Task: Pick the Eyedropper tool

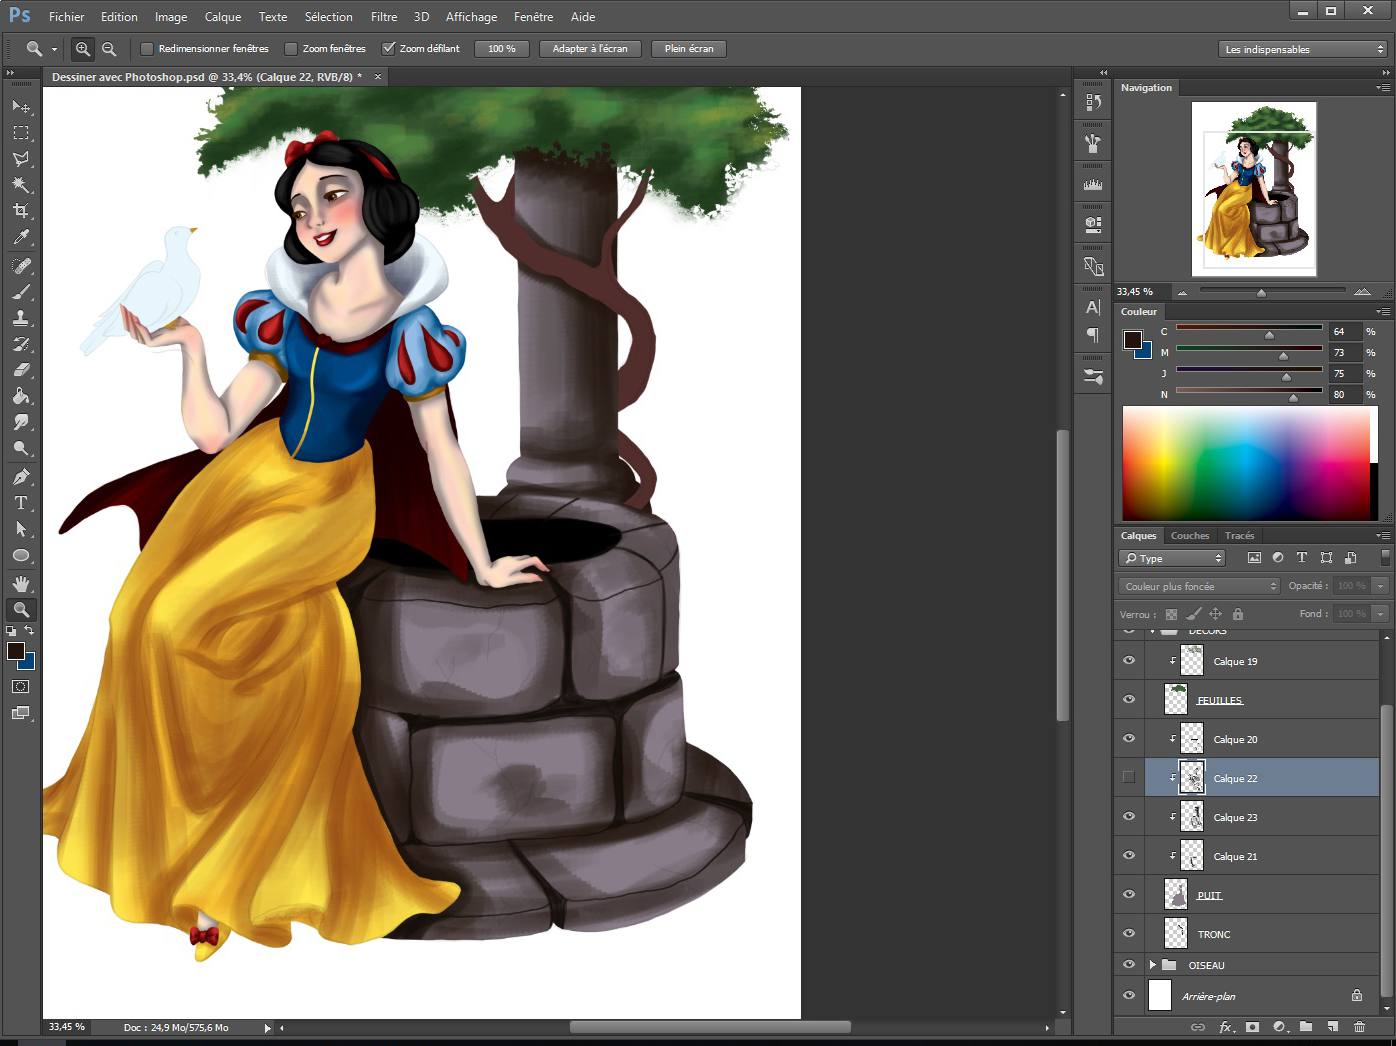Action: (22, 238)
